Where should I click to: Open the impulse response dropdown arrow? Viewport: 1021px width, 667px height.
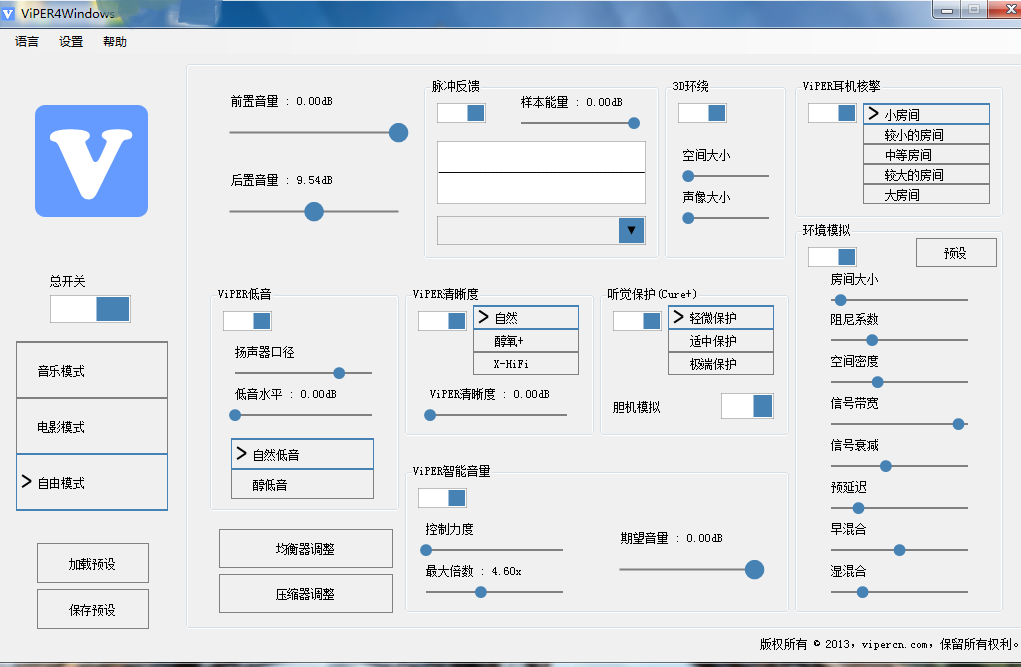(x=631, y=230)
